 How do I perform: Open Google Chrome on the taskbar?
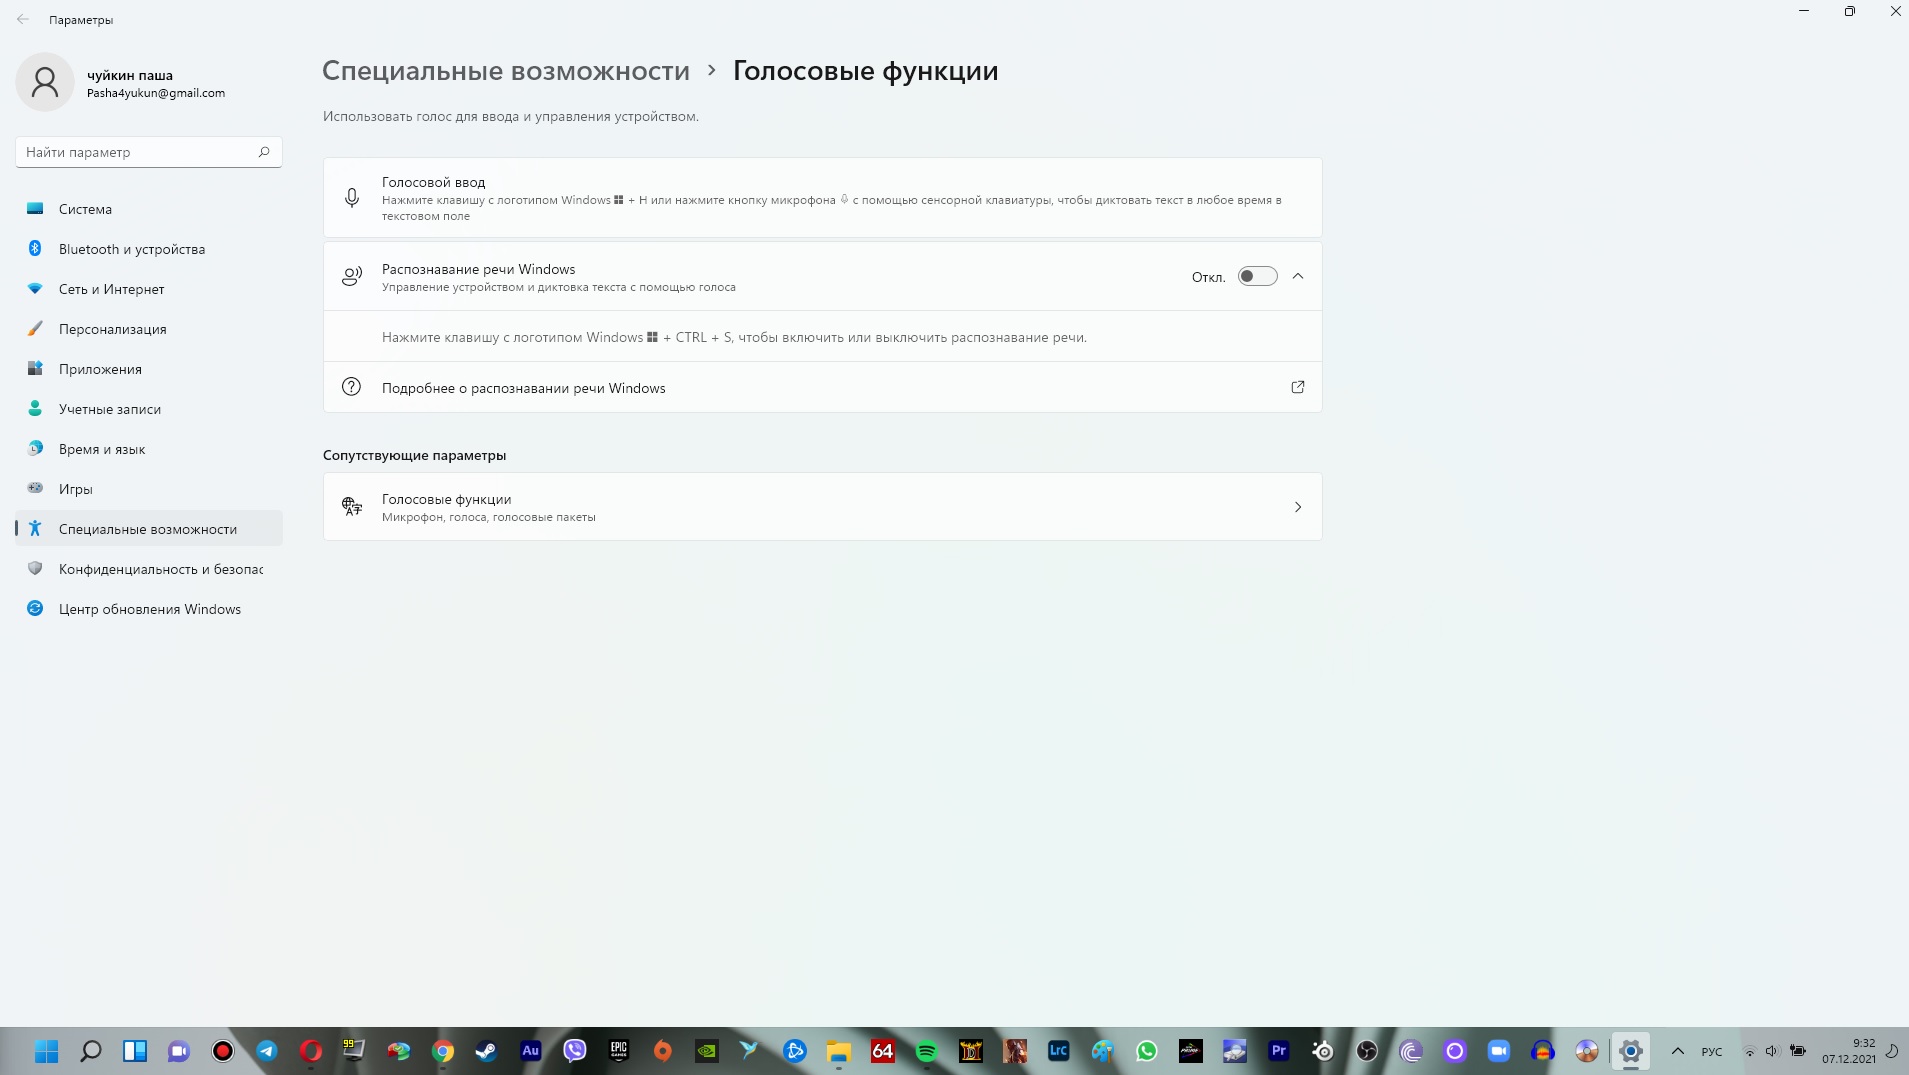pyautogui.click(x=443, y=1051)
